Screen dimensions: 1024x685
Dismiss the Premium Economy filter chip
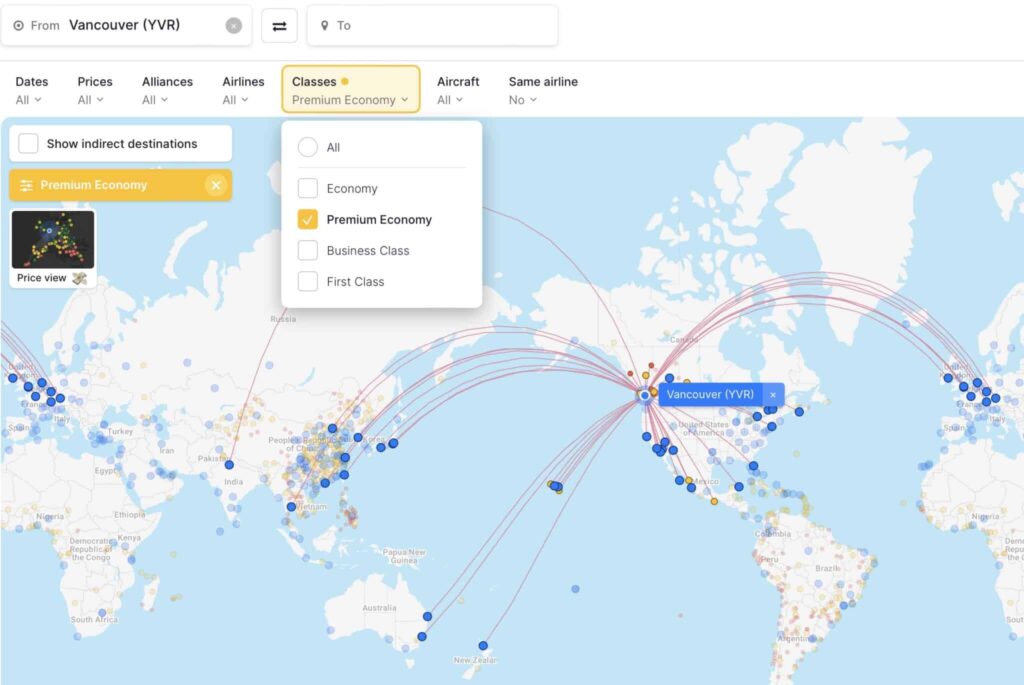[x=217, y=185]
